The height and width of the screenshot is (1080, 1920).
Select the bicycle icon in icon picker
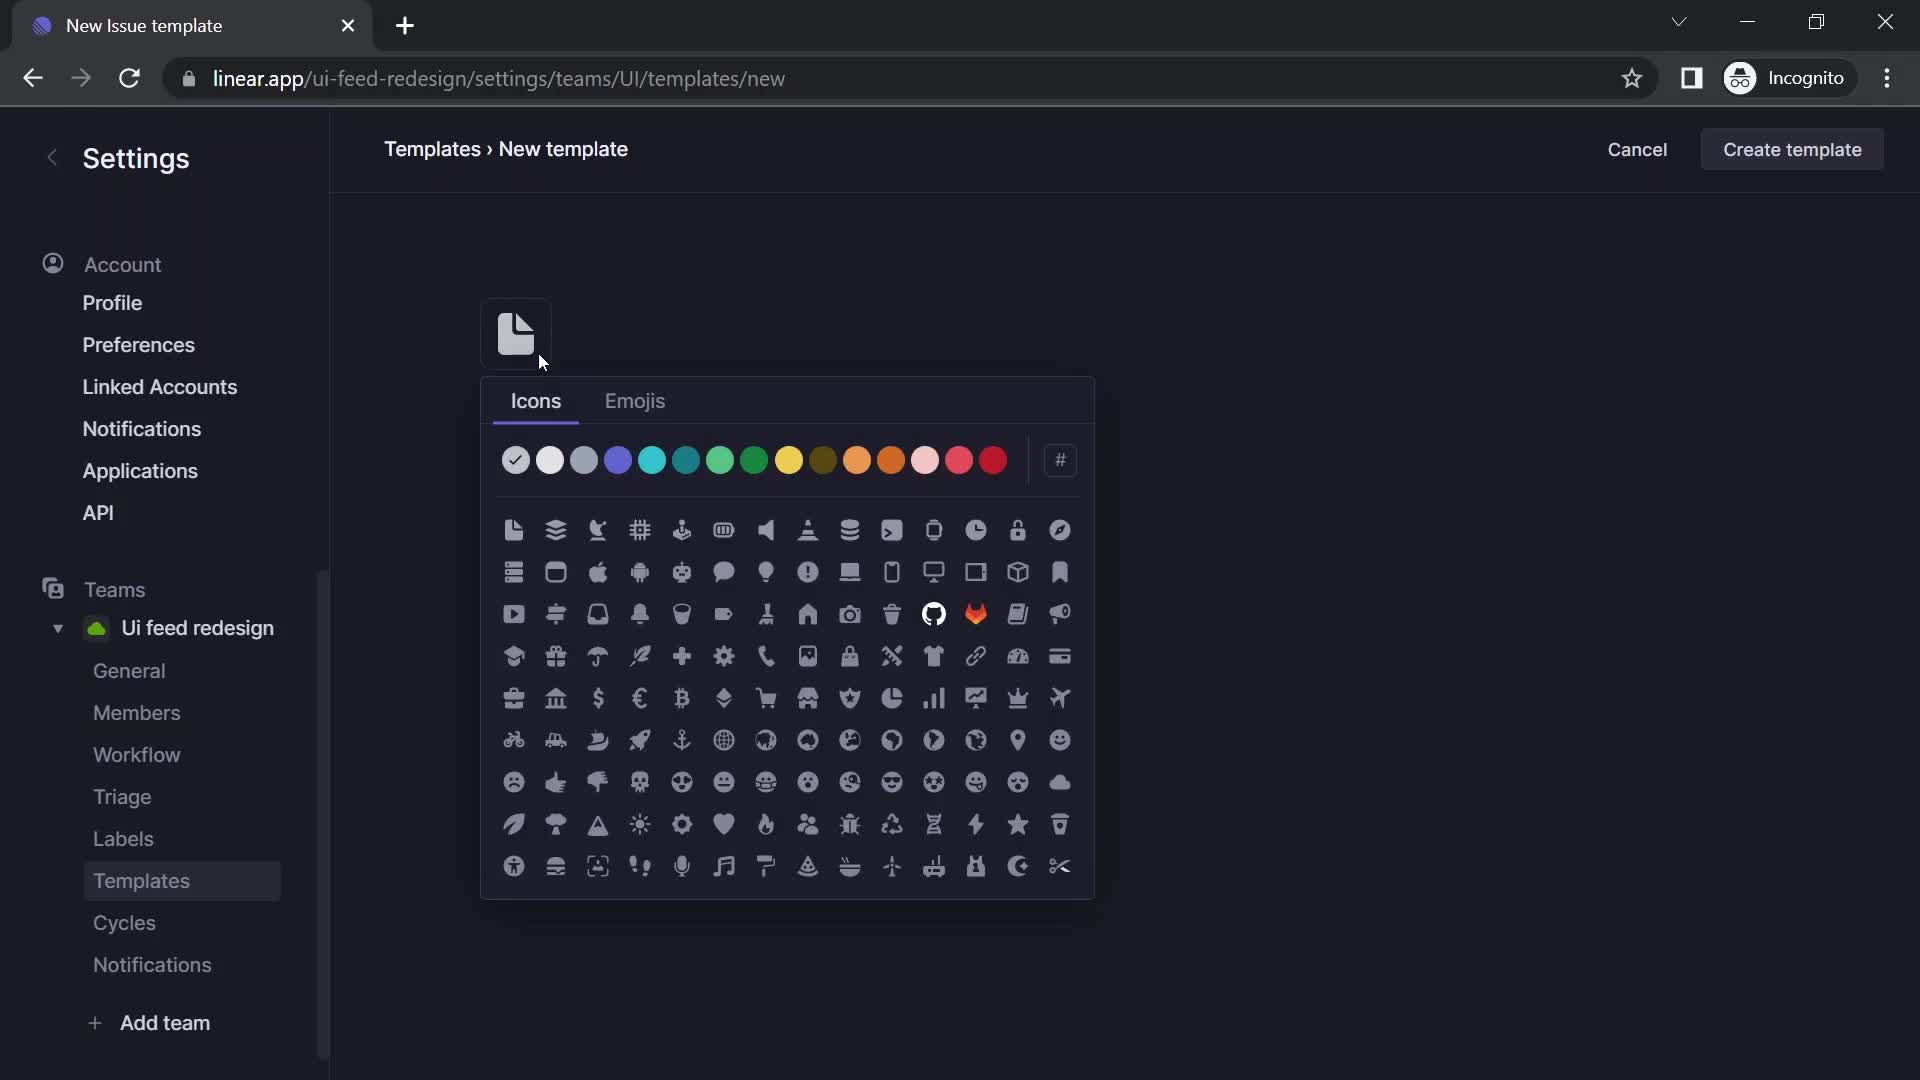[513, 740]
